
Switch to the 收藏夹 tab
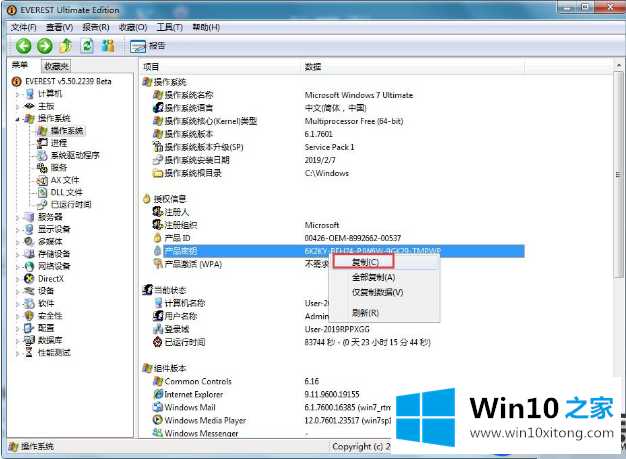56,66
